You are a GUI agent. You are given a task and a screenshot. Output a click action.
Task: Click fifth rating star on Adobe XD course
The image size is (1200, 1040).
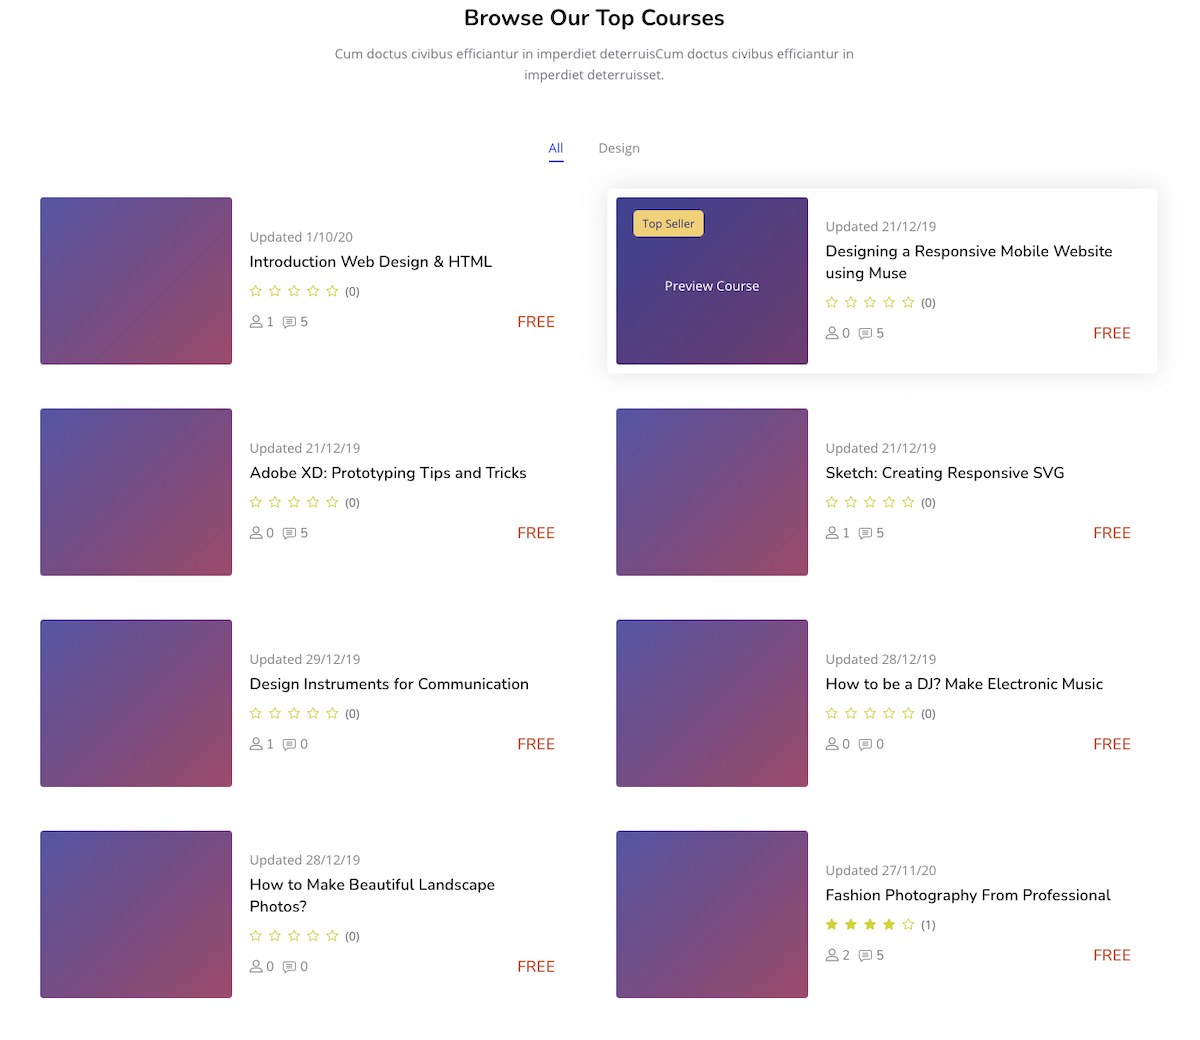point(332,502)
